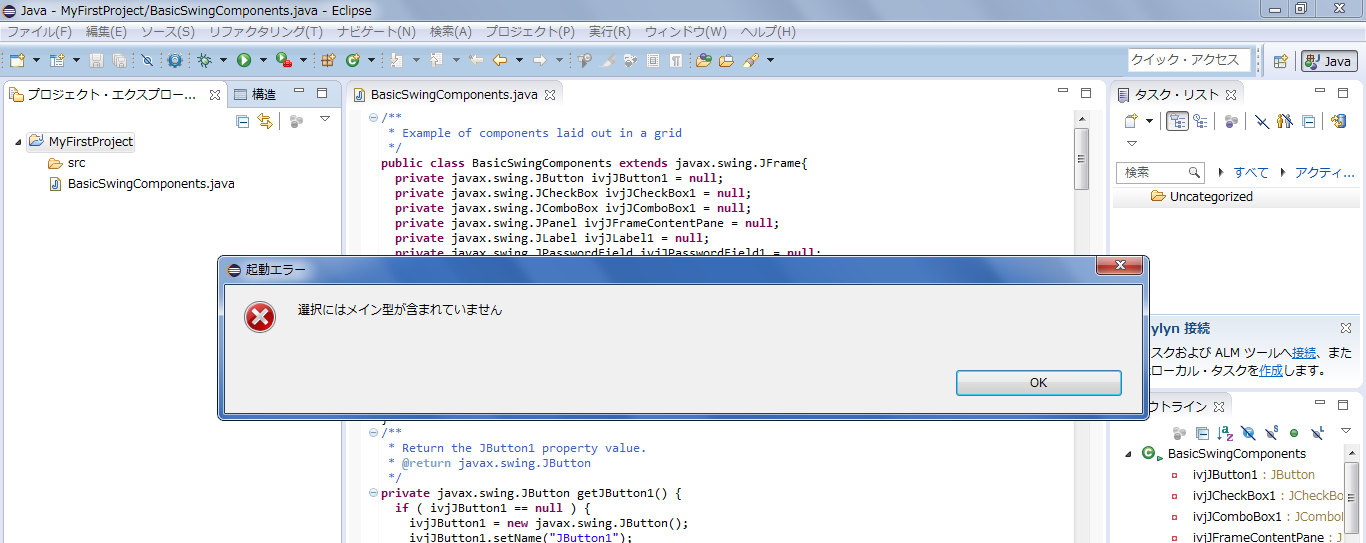Click the Open Perspective icon

[1280, 61]
